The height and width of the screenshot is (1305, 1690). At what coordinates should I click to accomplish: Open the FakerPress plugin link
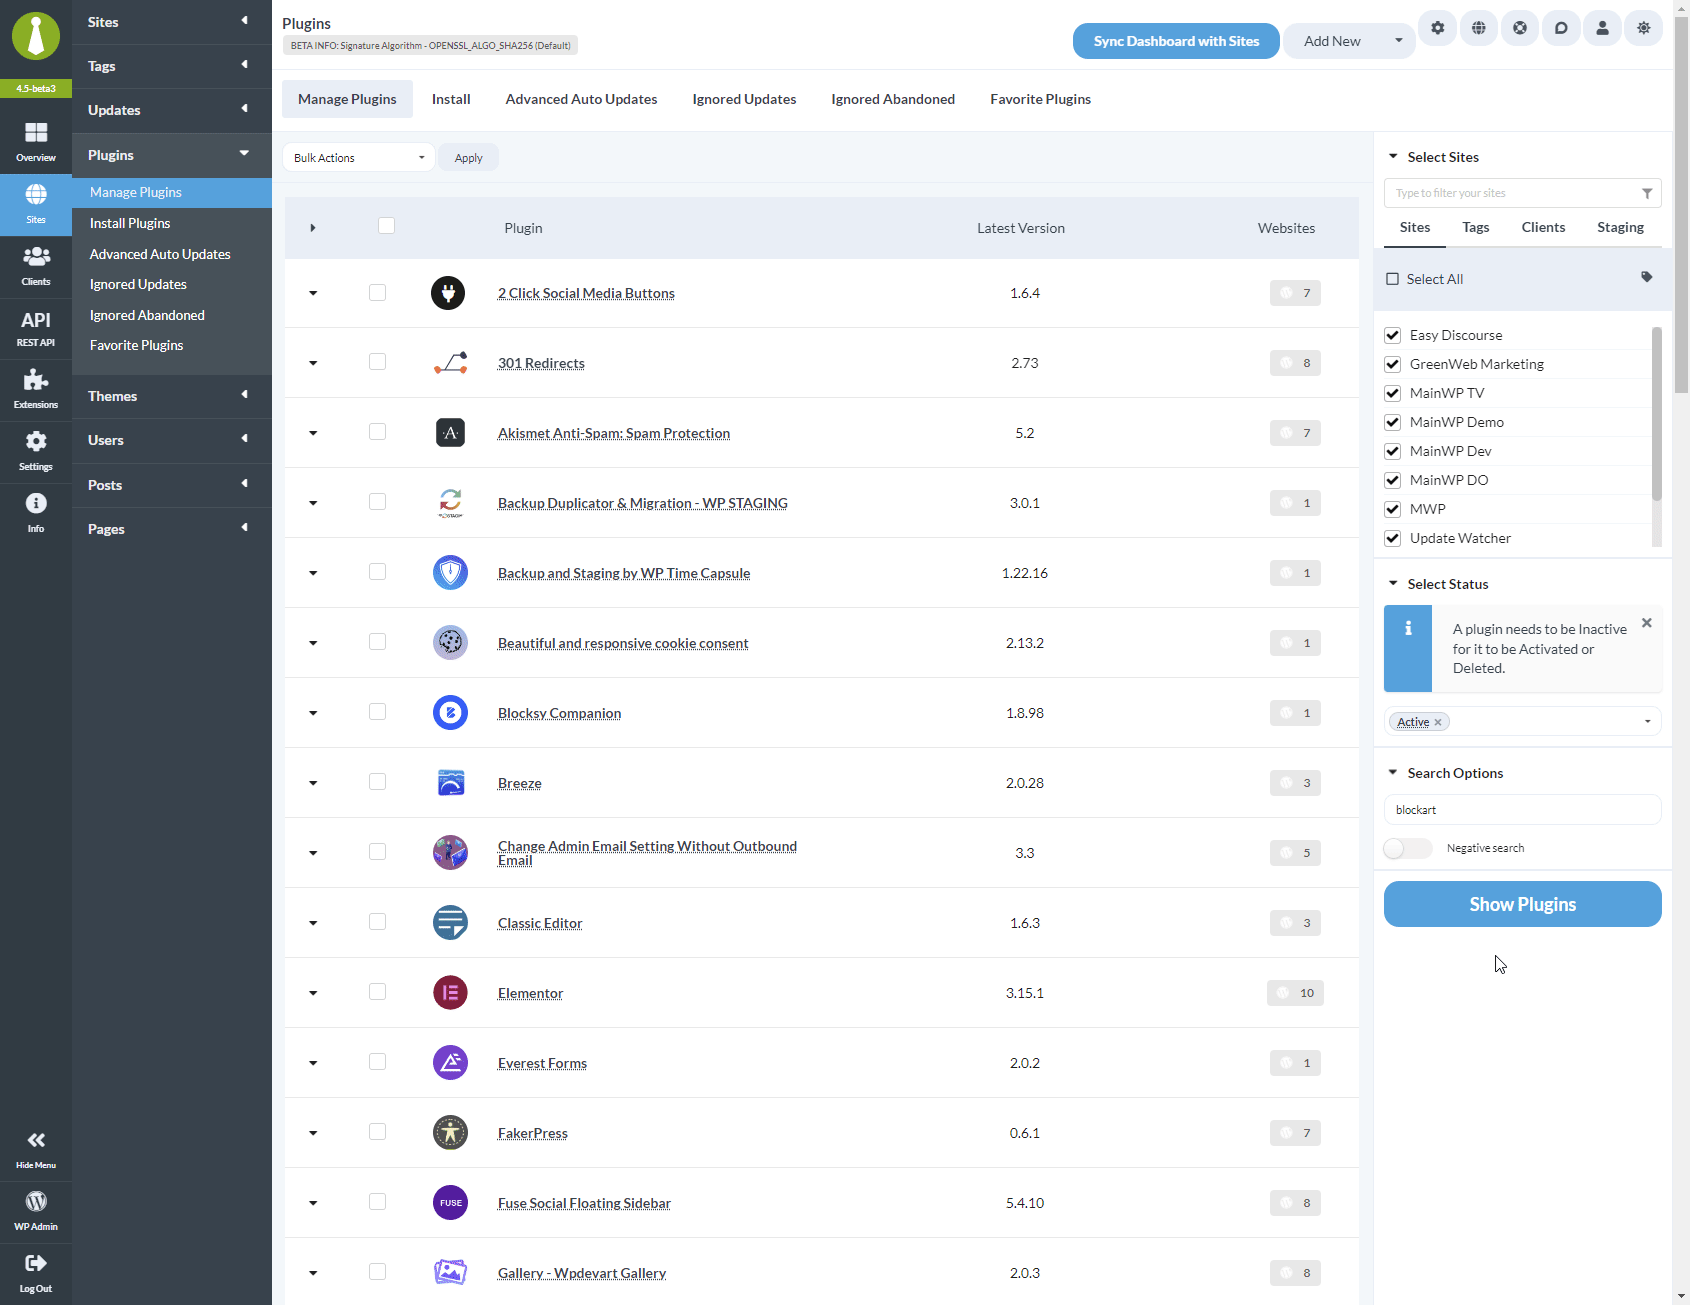[x=533, y=1133]
